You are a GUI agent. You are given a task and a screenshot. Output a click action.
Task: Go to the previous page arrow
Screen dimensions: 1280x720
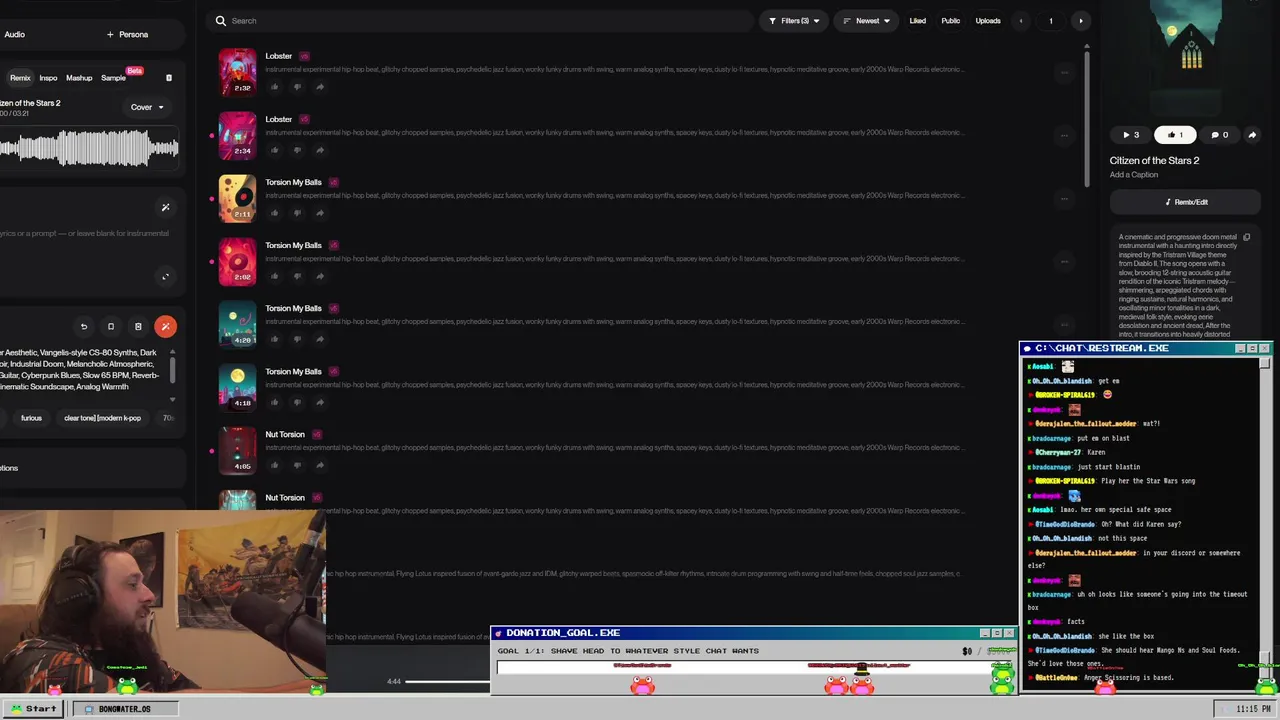1021,20
